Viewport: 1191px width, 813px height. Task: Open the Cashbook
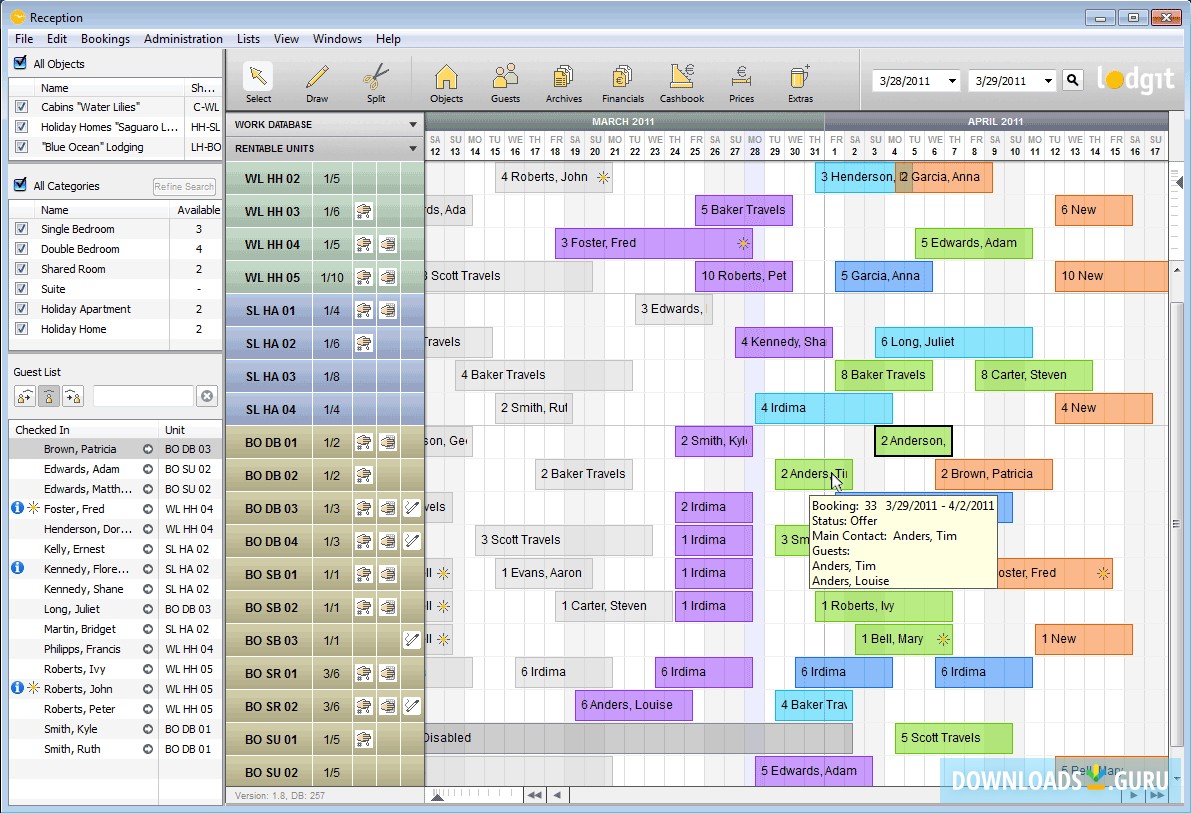pyautogui.click(x=681, y=80)
